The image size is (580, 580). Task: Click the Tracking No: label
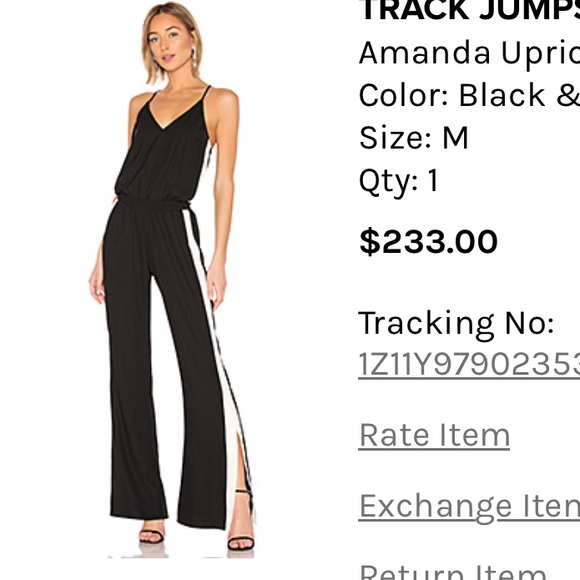pos(456,324)
